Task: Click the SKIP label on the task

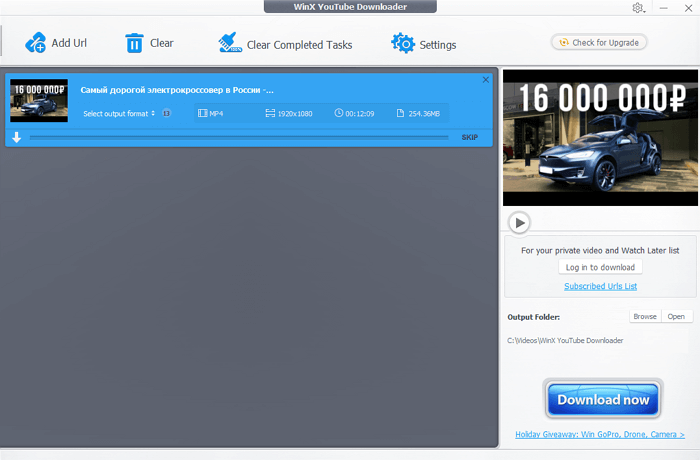Action: pyautogui.click(x=469, y=137)
